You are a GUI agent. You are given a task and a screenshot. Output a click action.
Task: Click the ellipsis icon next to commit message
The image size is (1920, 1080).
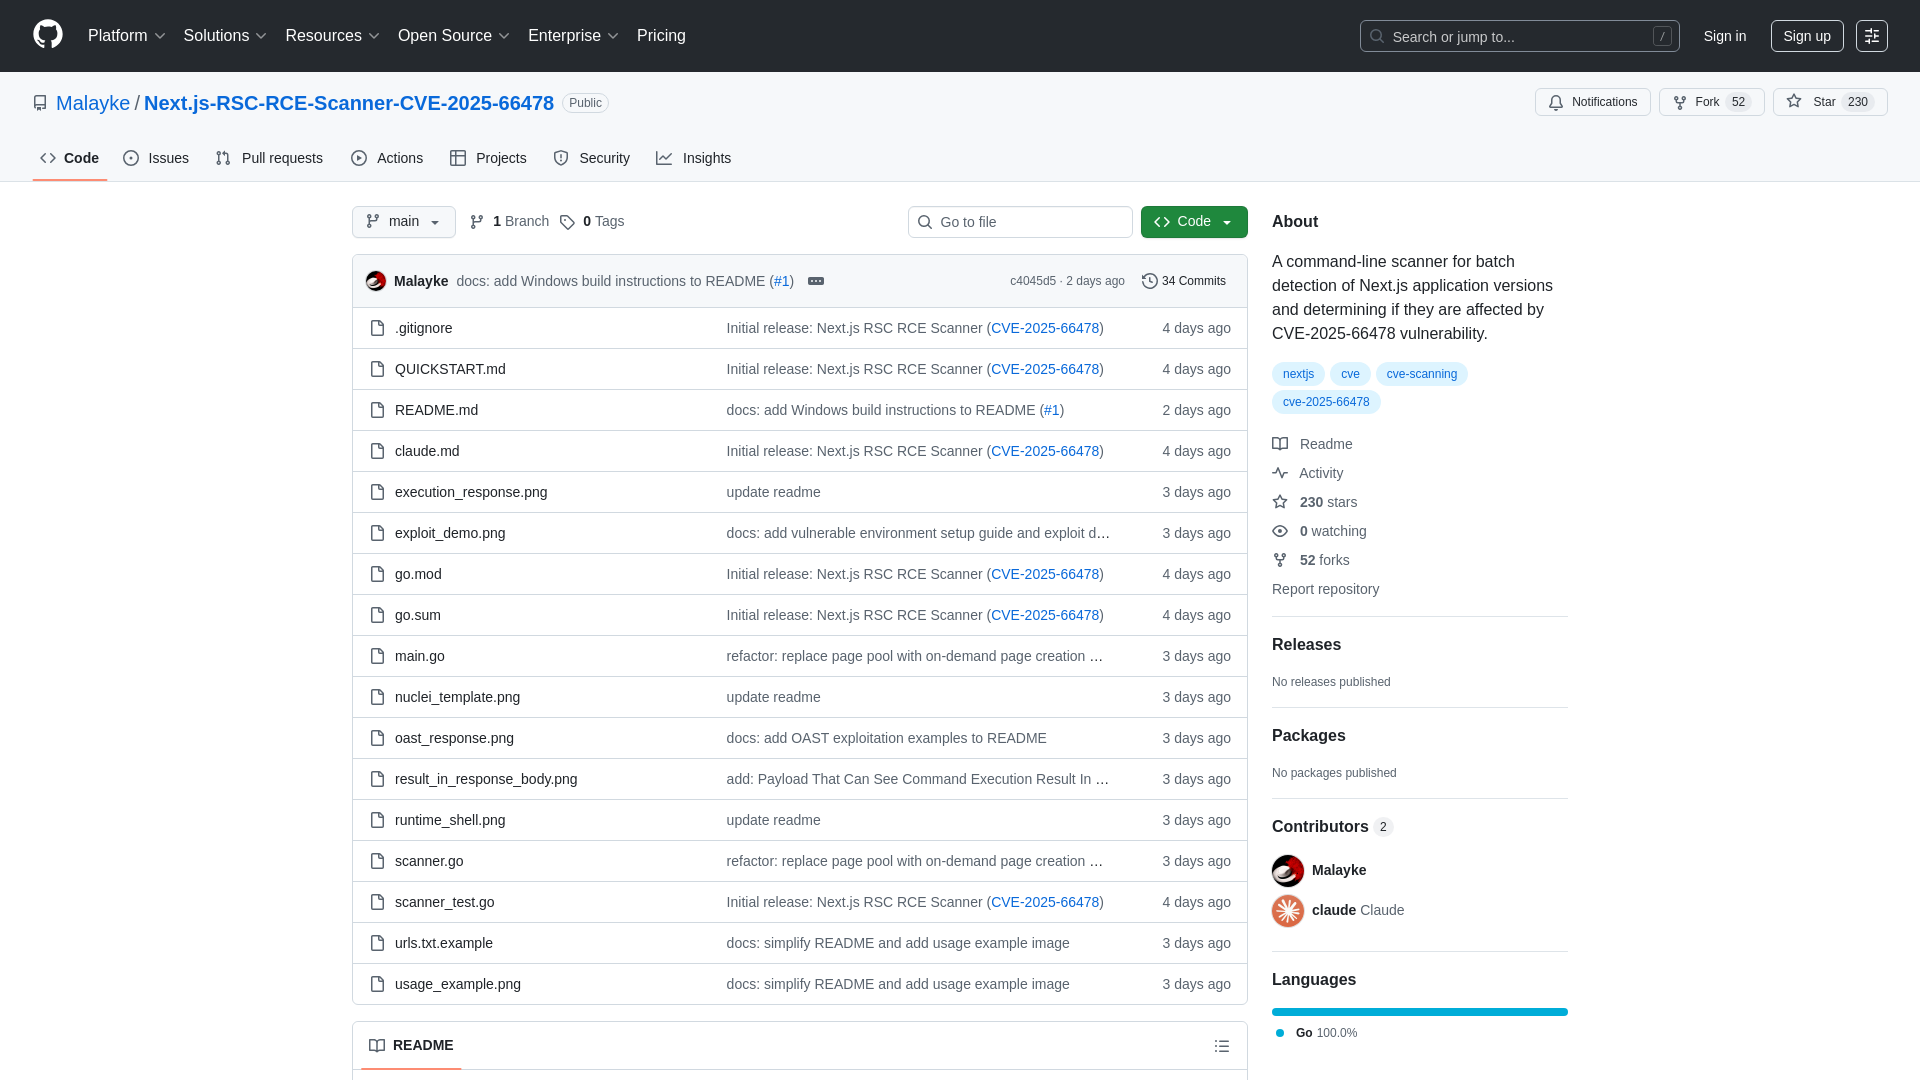[x=816, y=281]
